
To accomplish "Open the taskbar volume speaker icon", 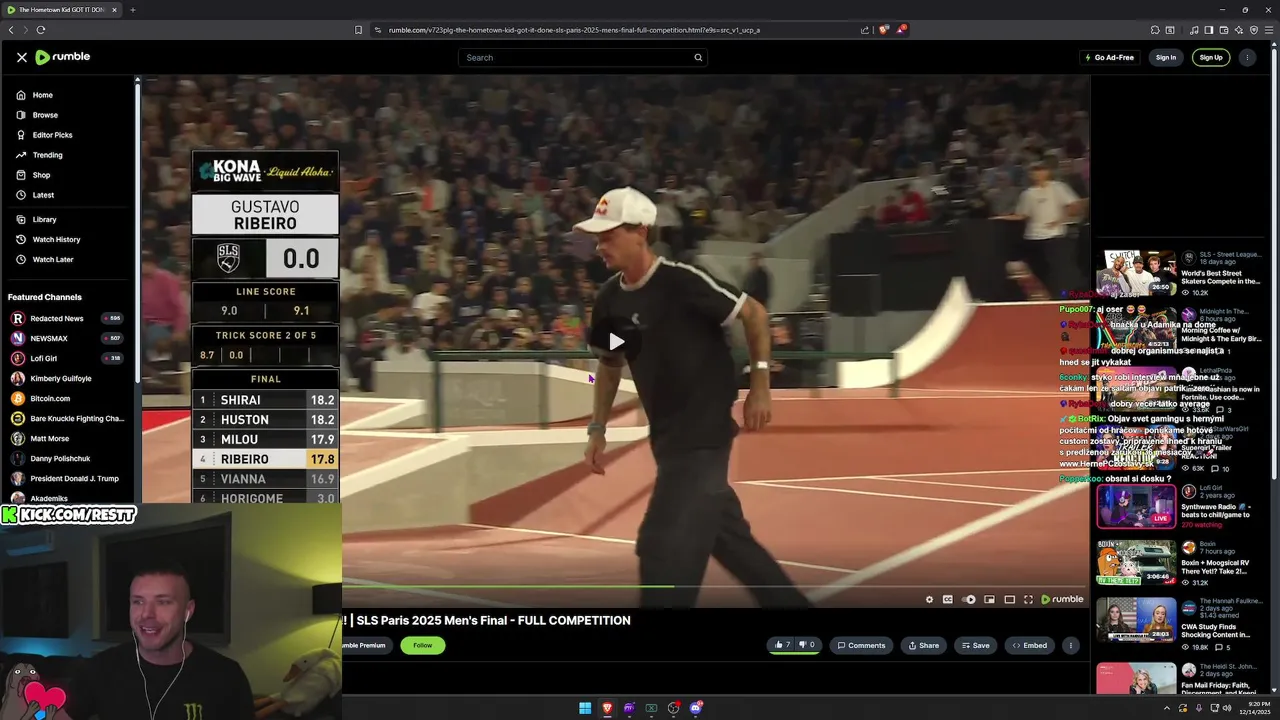I will [x=1227, y=708].
